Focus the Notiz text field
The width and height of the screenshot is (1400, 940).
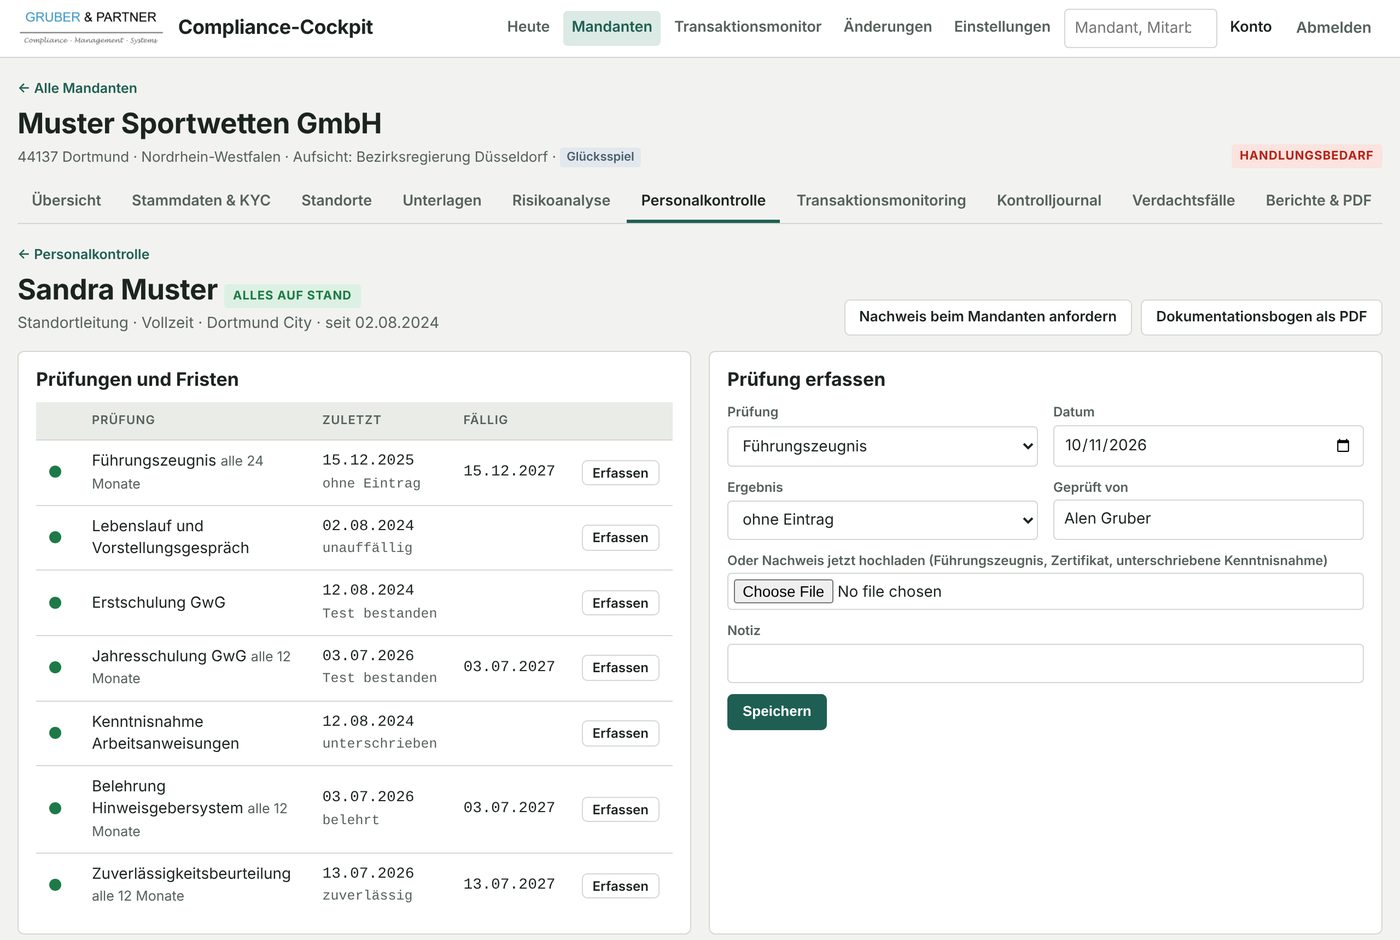1045,664
